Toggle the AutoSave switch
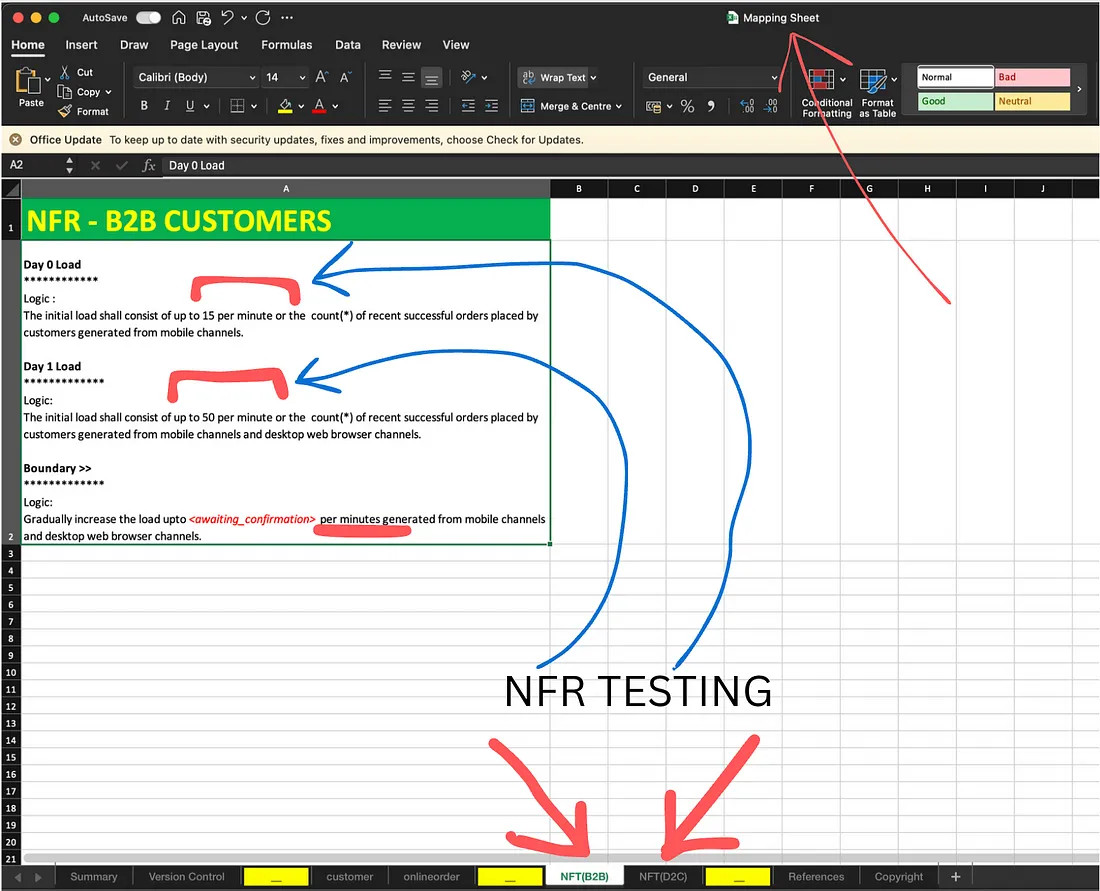The image size is (1100, 891). pyautogui.click(x=148, y=18)
